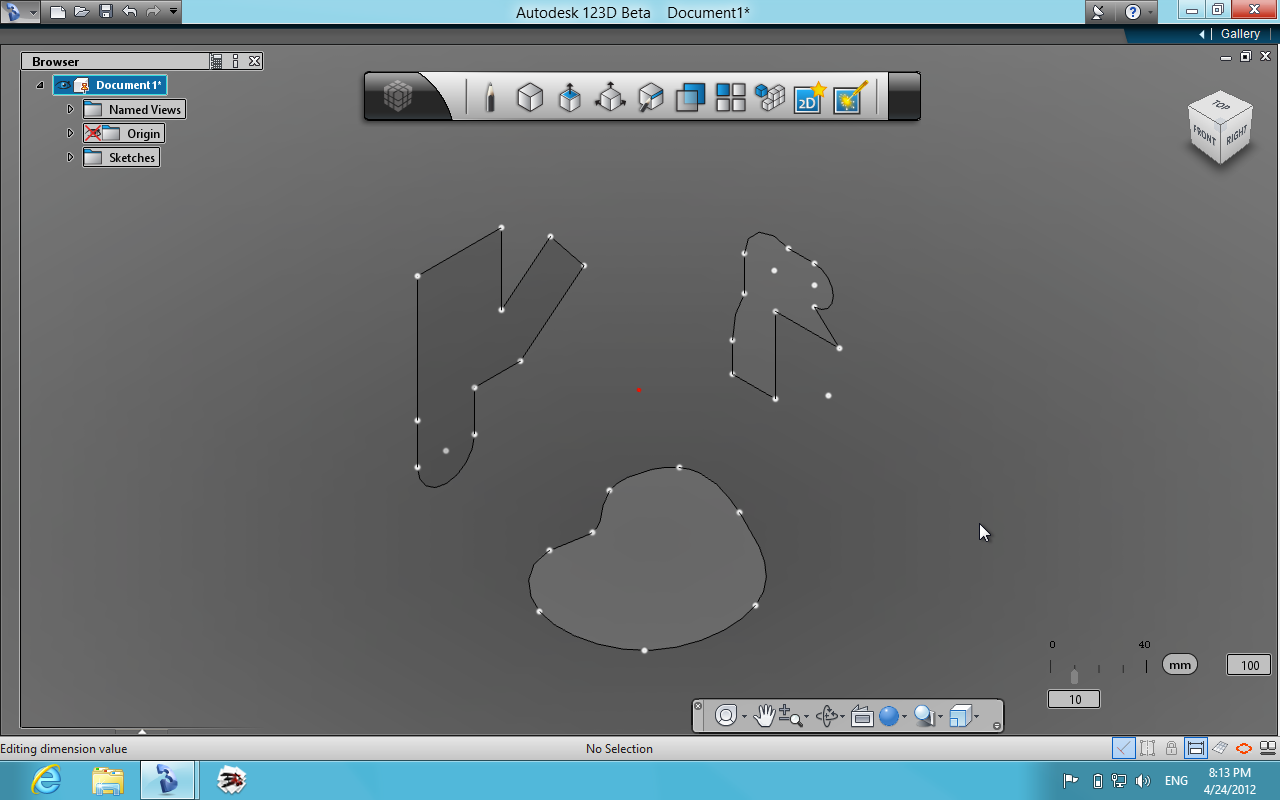Image resolution: width=1280 pixels, height=800 pixels.
Task: Open the zoom tool dropdown arrow
Action: click(806, 717)
